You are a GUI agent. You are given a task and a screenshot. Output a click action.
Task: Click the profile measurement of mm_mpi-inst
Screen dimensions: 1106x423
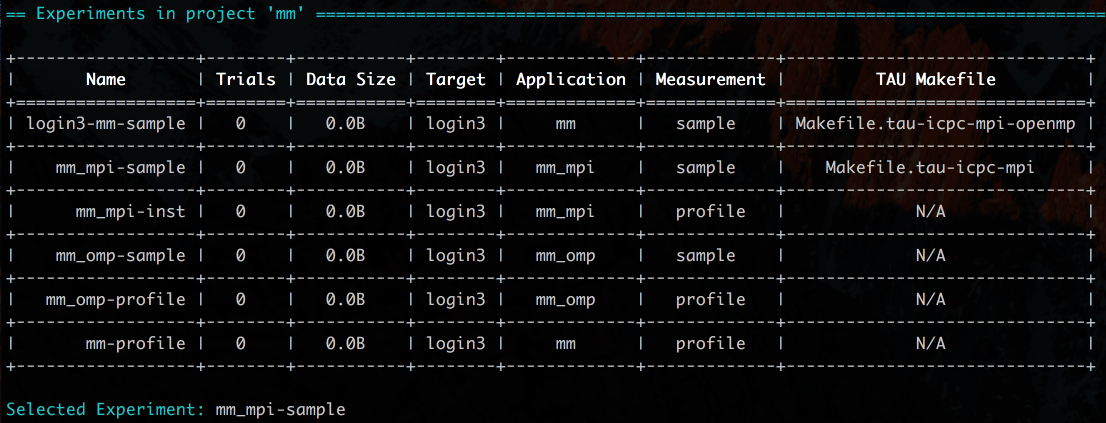710,212
